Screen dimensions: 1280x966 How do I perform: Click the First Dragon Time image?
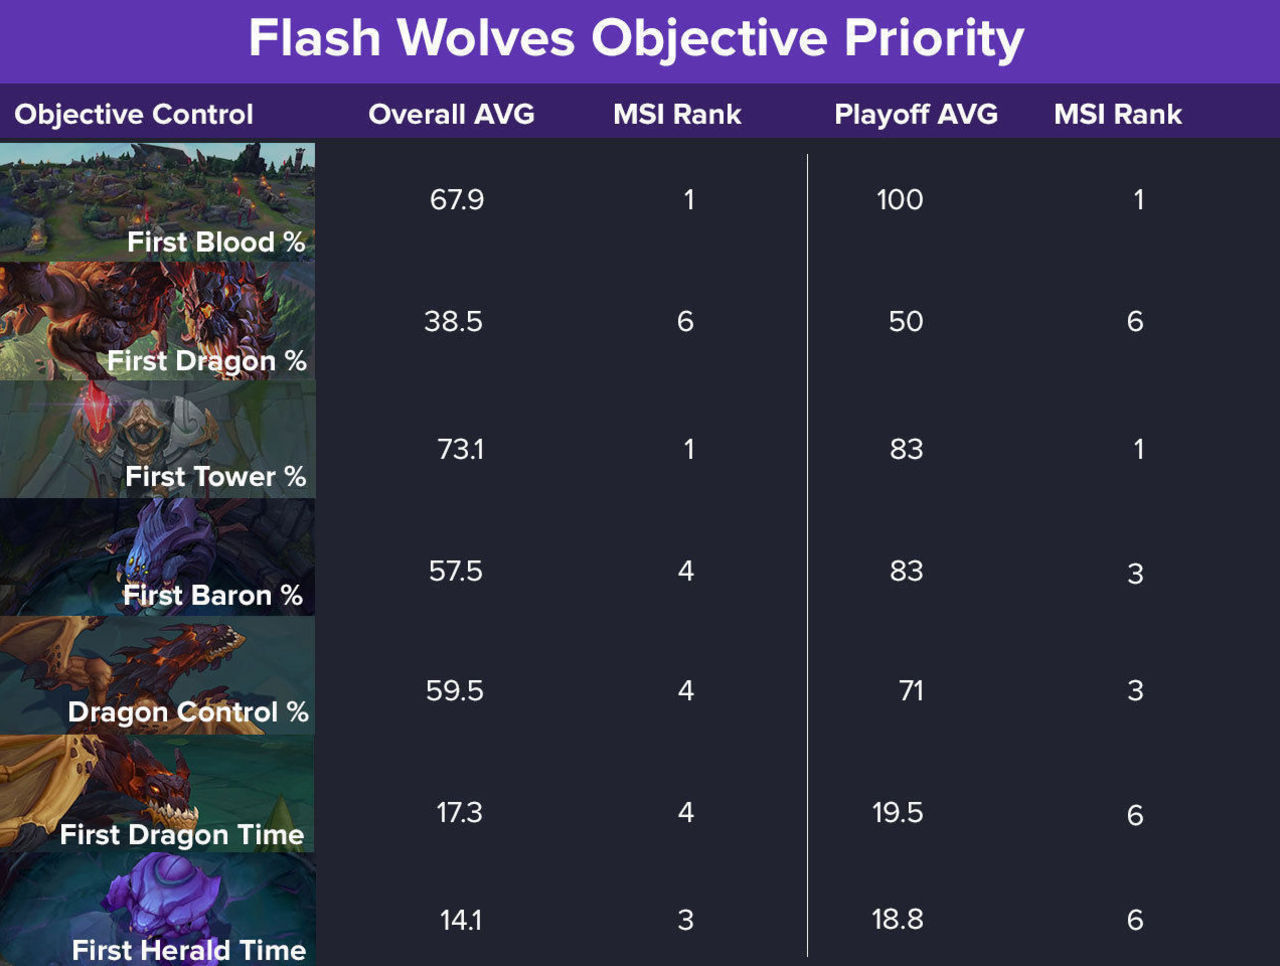tap(157, 794)
